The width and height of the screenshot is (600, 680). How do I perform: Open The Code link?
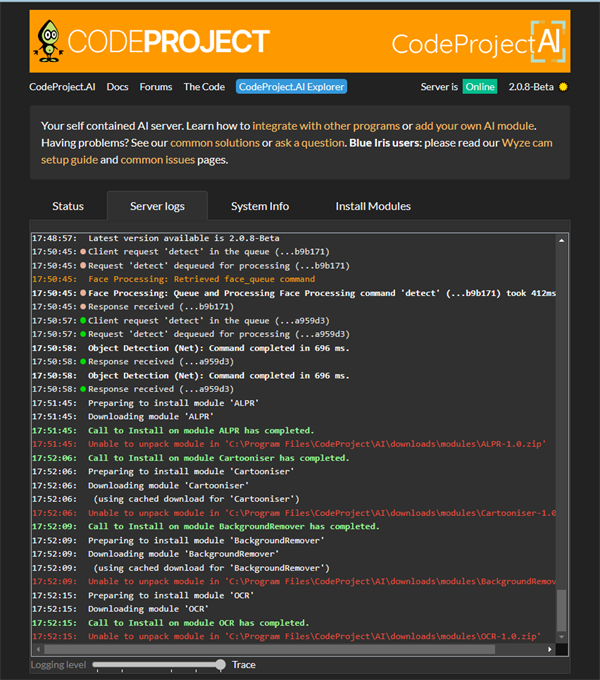coord(204,87)
